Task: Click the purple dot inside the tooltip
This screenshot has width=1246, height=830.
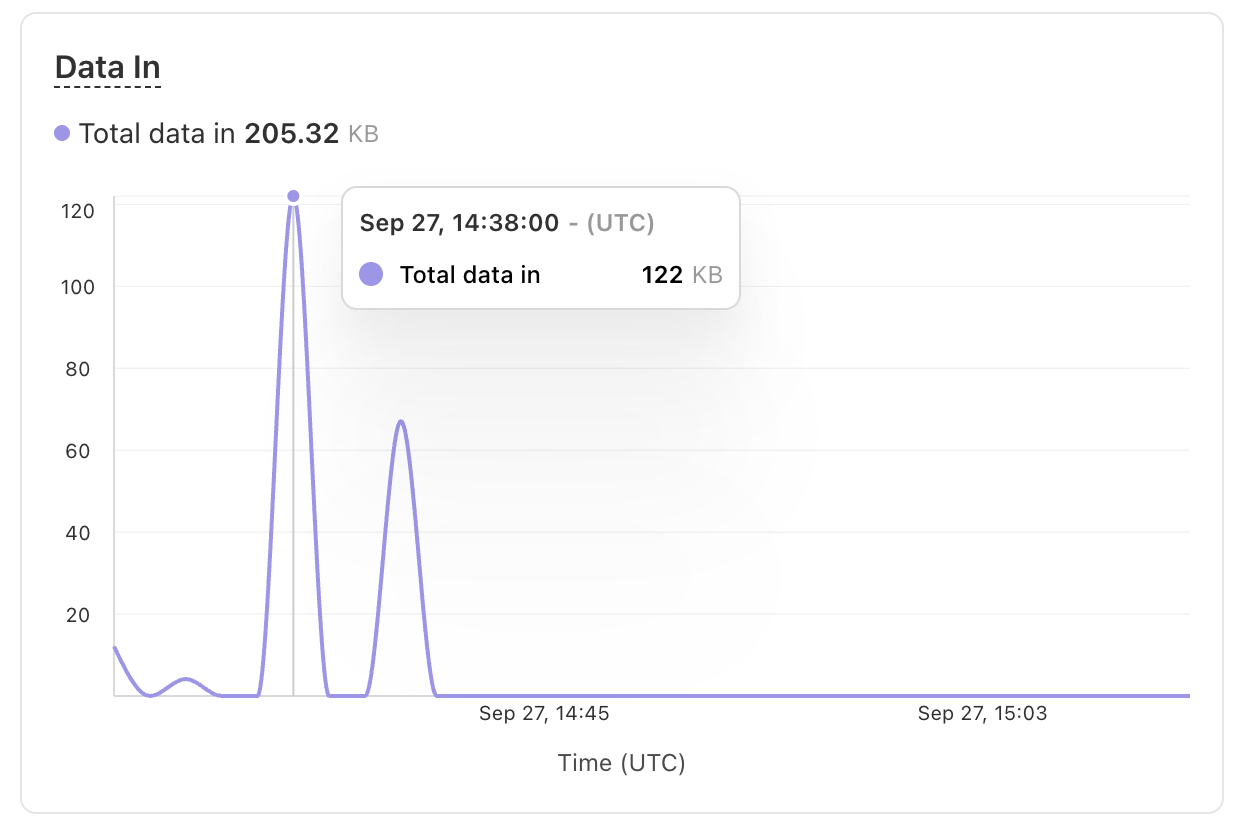Action: point(371,274)
